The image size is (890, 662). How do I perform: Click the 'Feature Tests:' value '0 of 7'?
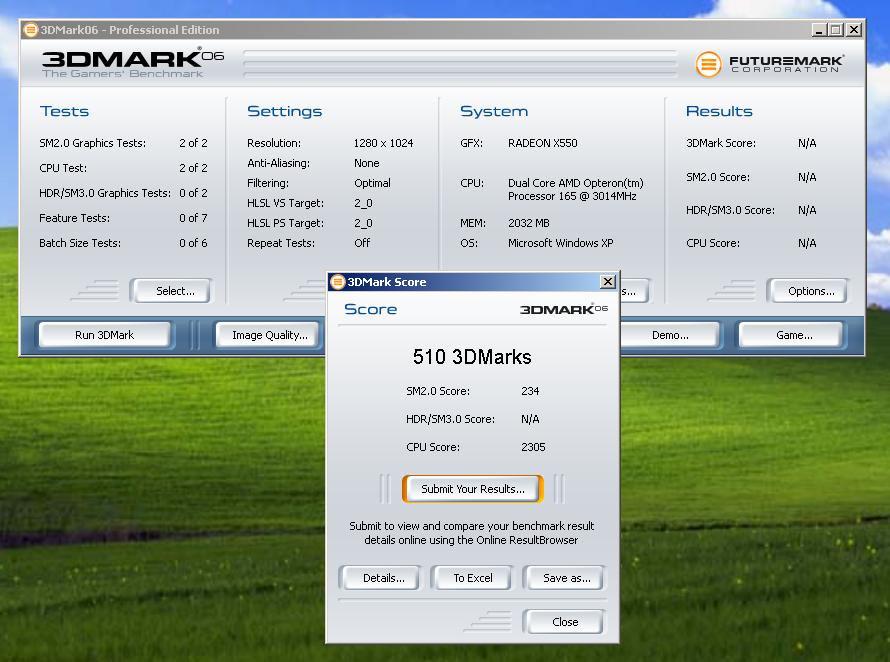coord(193,218)
